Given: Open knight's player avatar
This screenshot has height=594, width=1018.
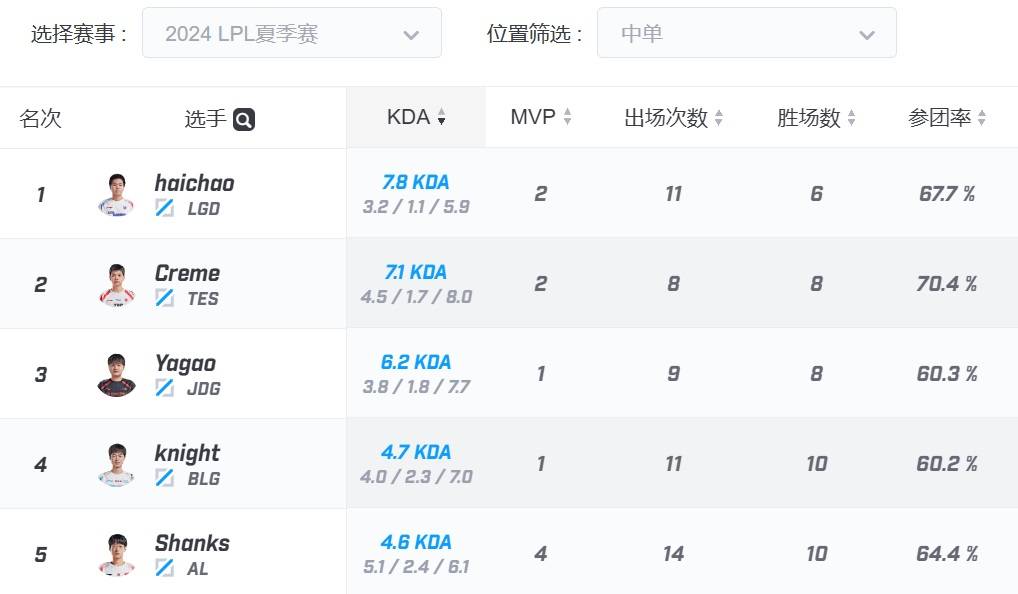Looking at the screenshot, I should tap(116, 464).
